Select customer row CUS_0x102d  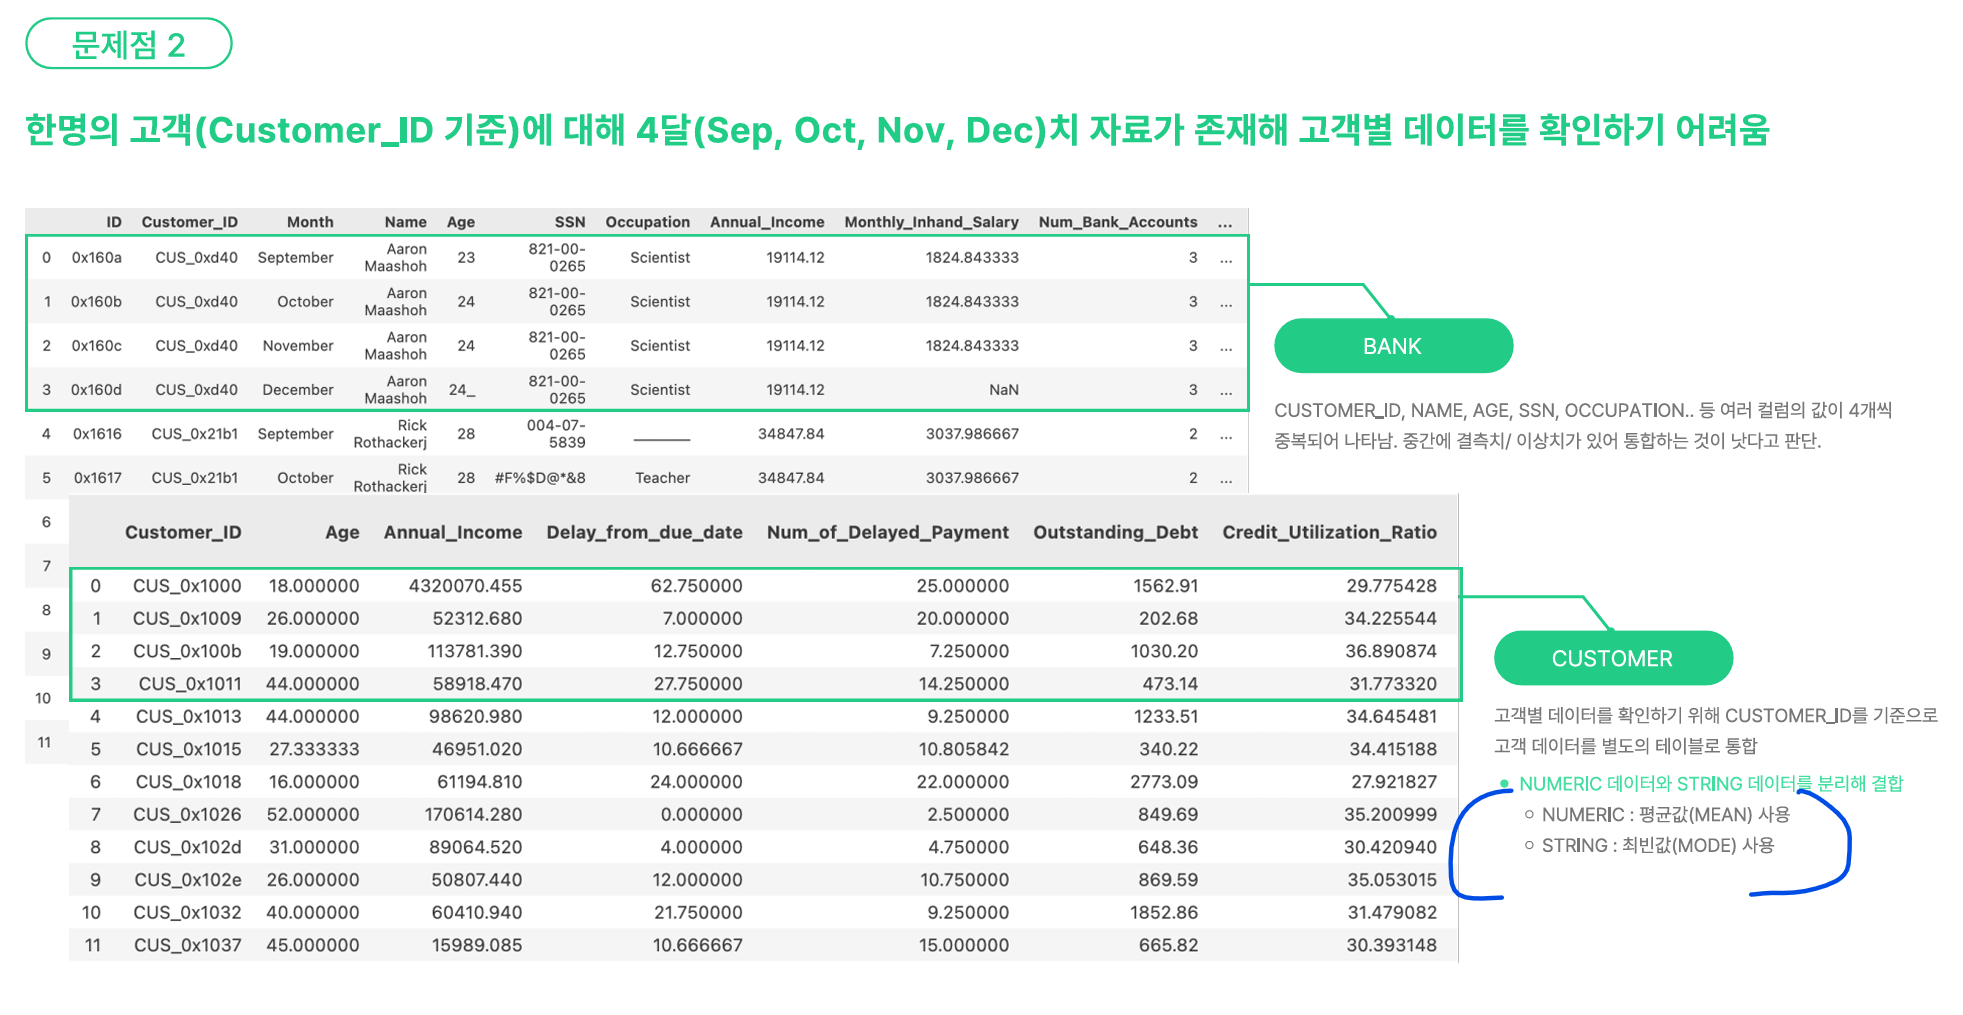pos(764,847)
